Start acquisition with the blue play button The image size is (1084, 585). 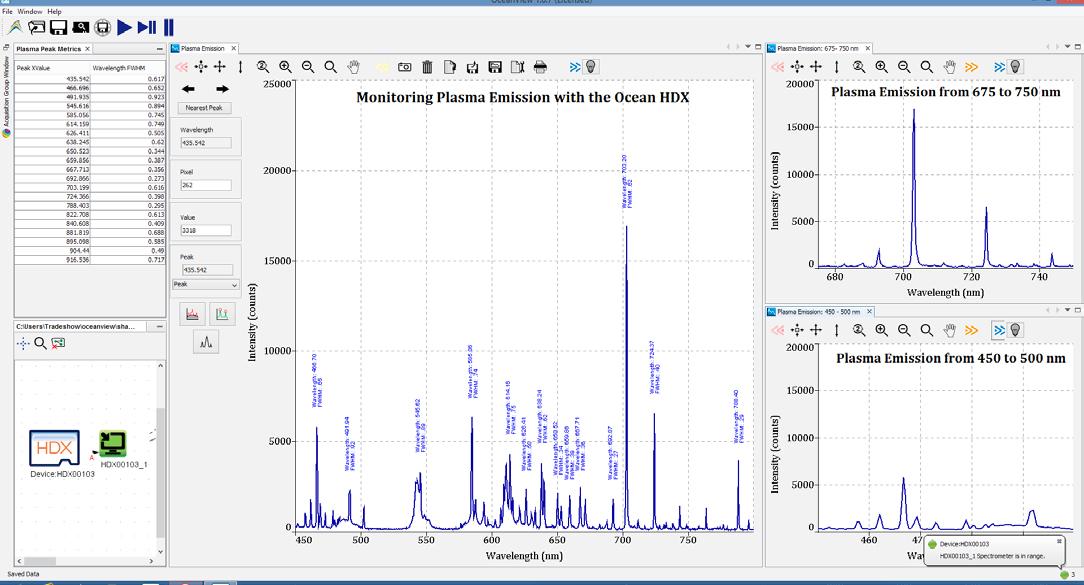[x=124, y=28]
